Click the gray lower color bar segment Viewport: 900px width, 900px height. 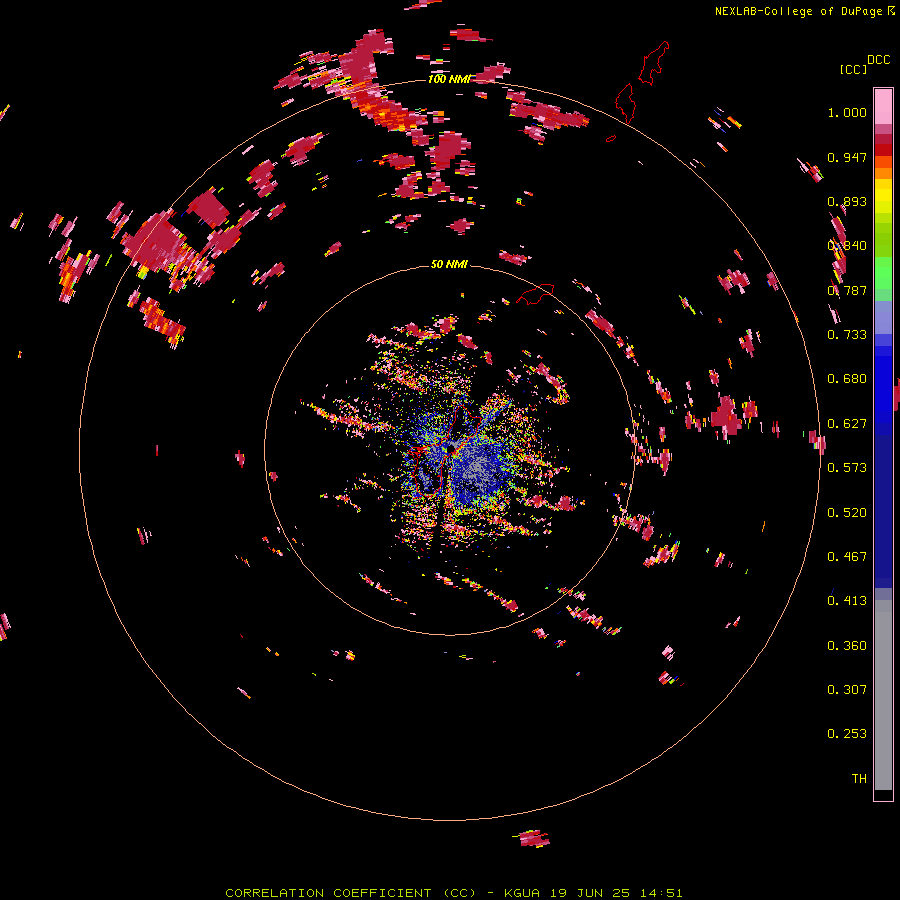[883, 695]
